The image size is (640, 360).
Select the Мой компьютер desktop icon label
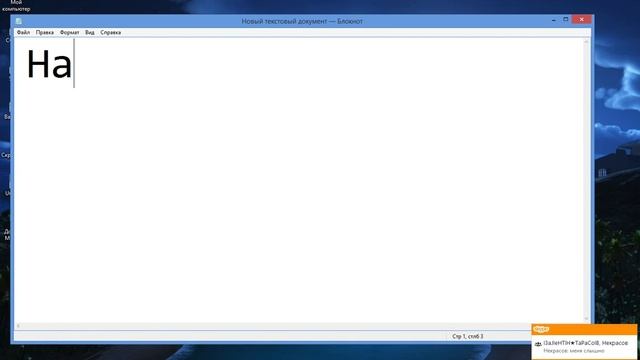pyautogui.click(x=16, y=6)
